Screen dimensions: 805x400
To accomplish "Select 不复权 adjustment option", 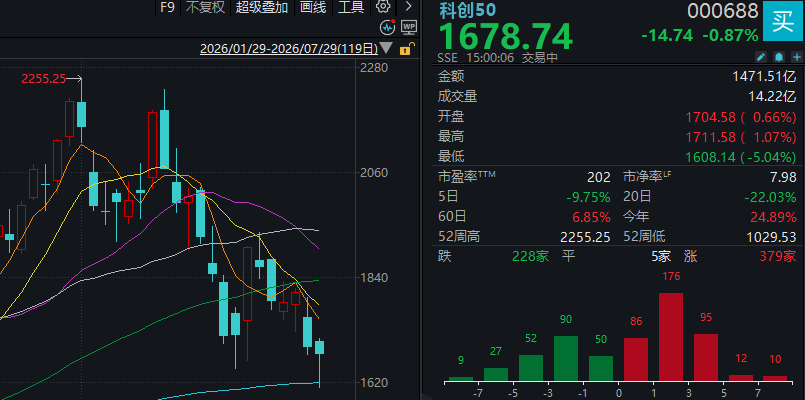I will 205,7.
